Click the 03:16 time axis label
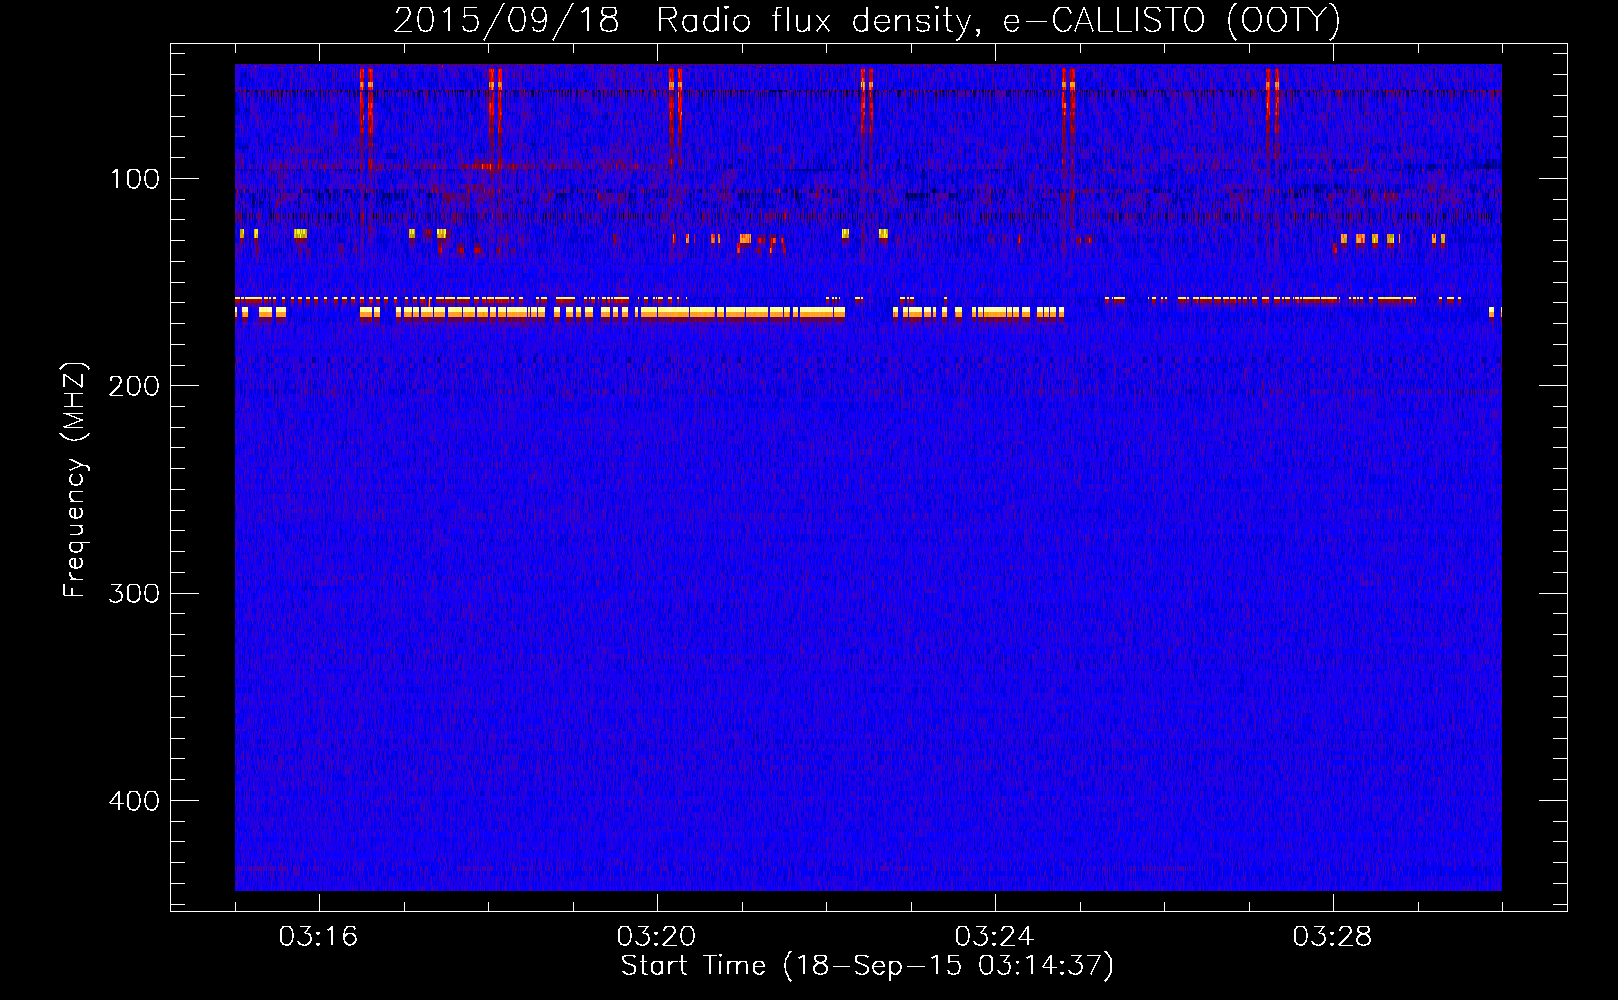Viewport: 1618px width, 1000px height. 318,936
